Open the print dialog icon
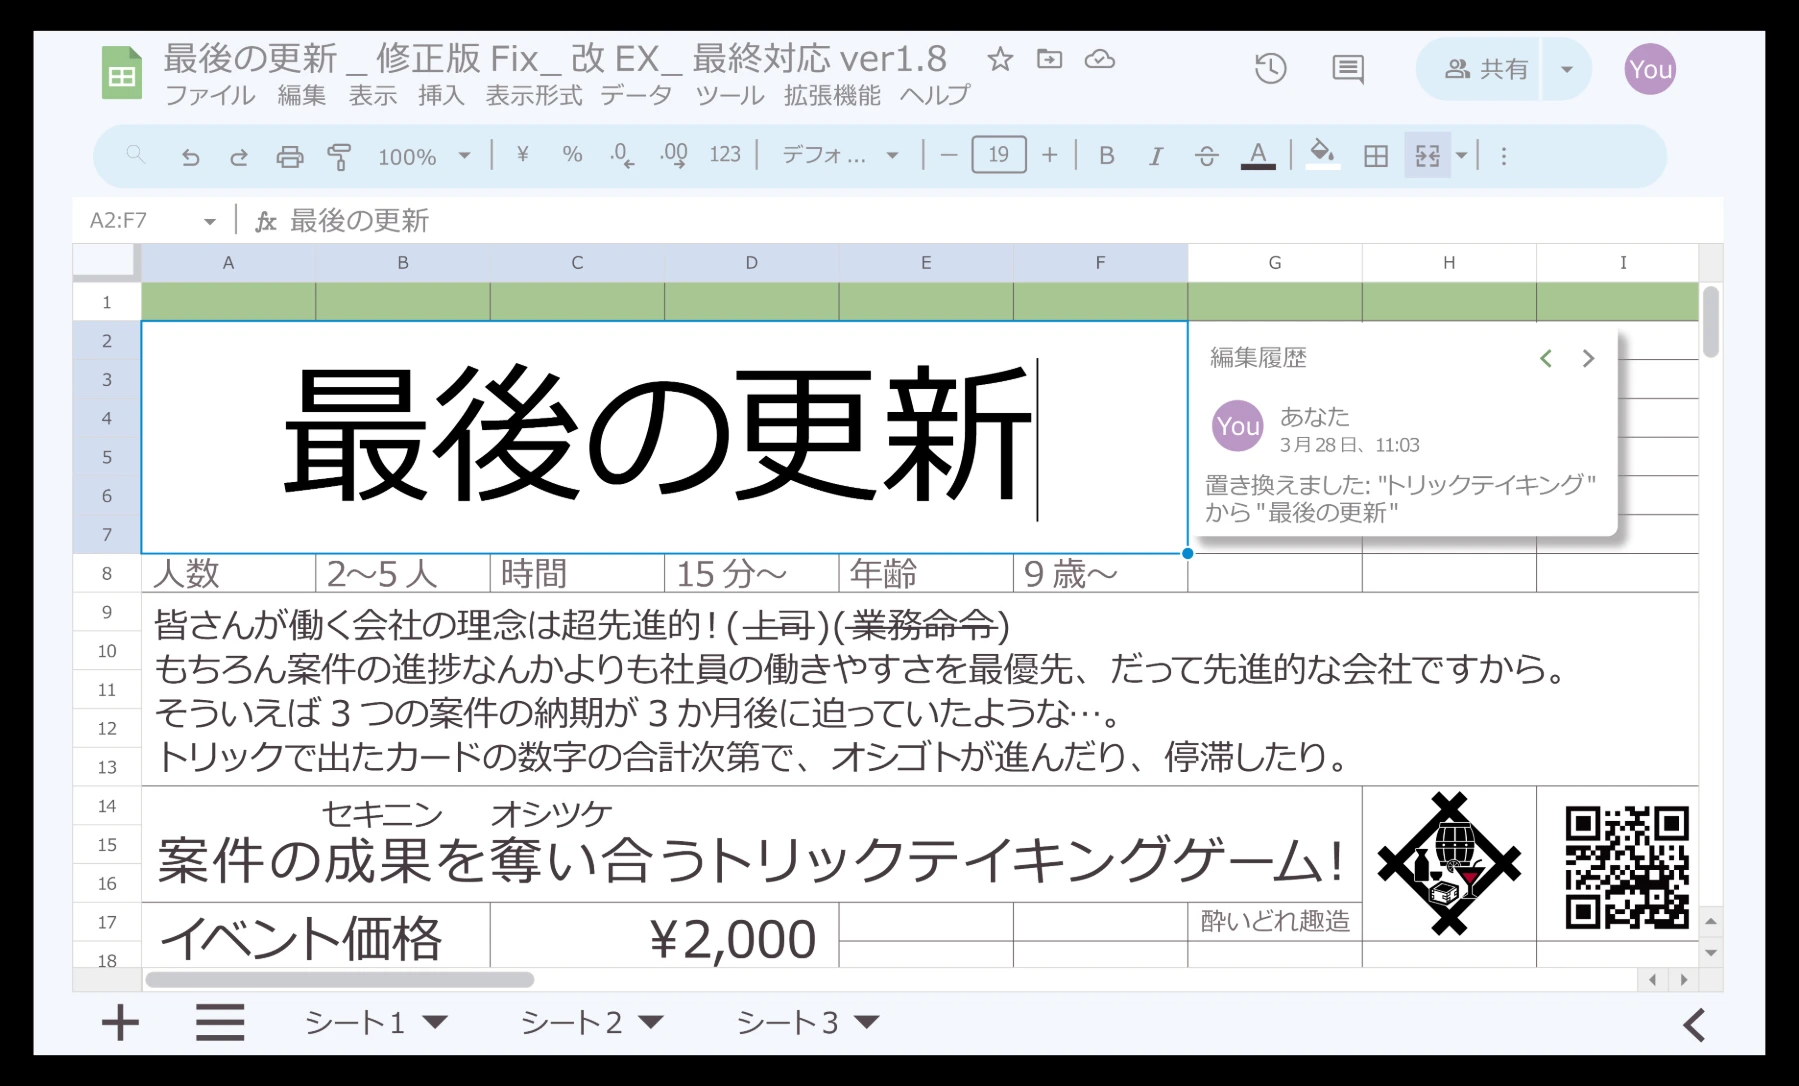Screen dimensions: 1799x1086 [290, 156]
